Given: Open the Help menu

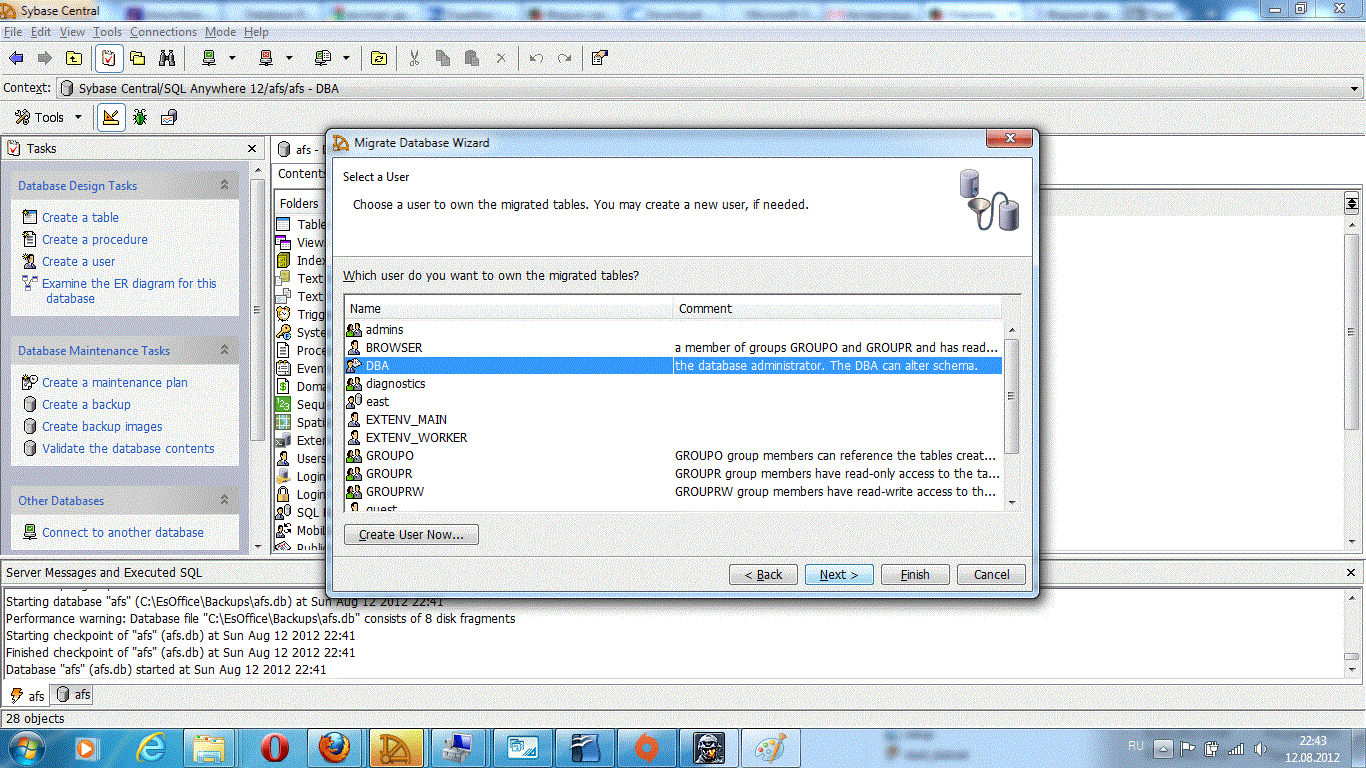Looking at the screenshot, I should [256, 32].
